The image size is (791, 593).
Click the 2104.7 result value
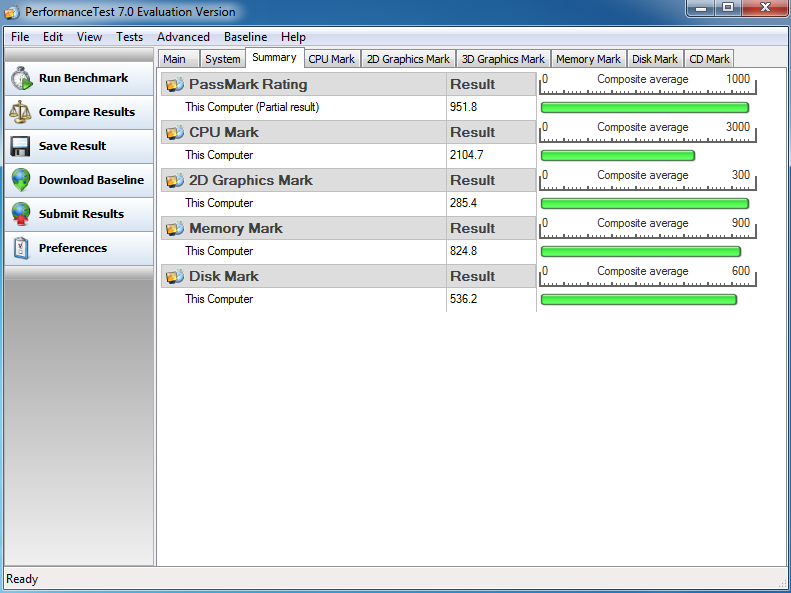(466, 155)
